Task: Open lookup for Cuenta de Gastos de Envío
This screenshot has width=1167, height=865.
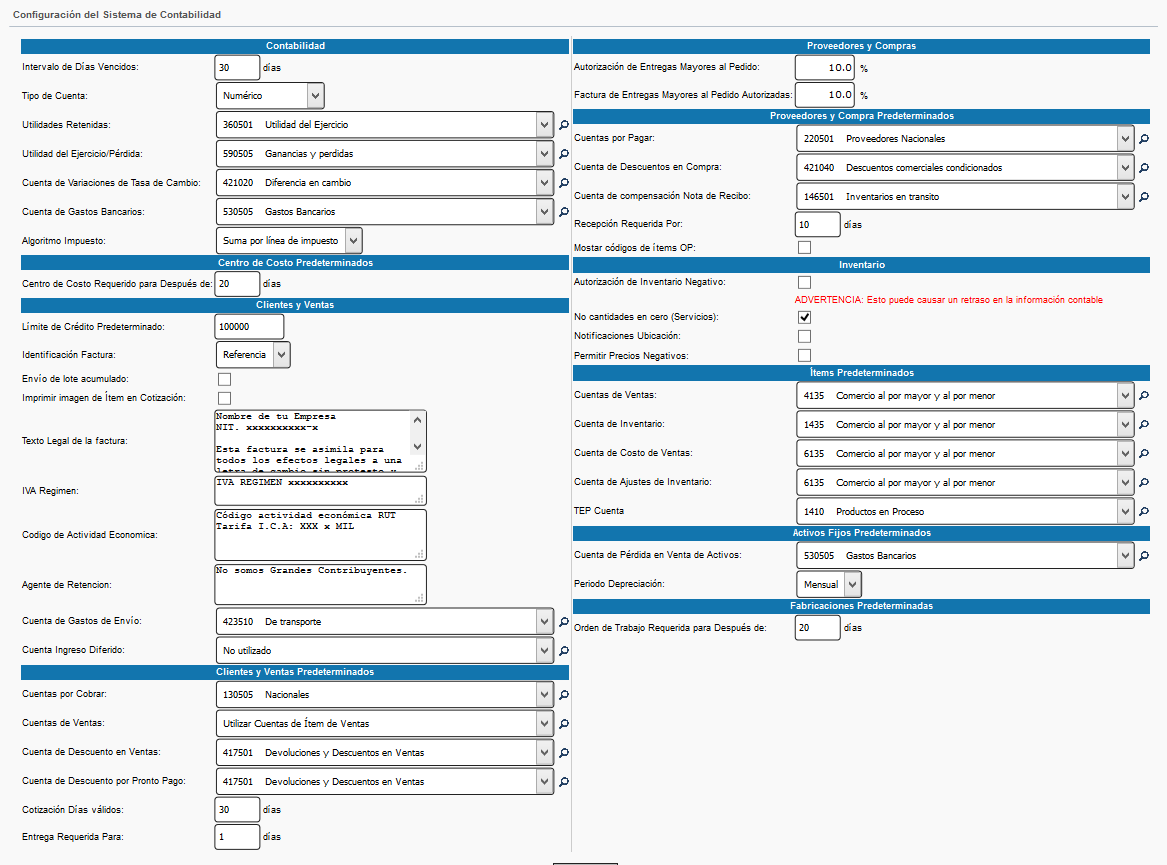Action: point(563,622)
